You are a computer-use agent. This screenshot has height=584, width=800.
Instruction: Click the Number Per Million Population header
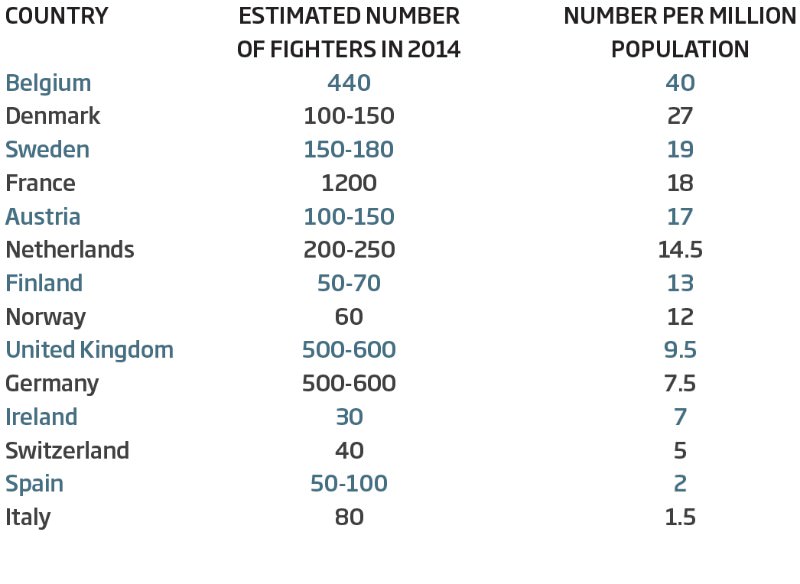[680, 33]
